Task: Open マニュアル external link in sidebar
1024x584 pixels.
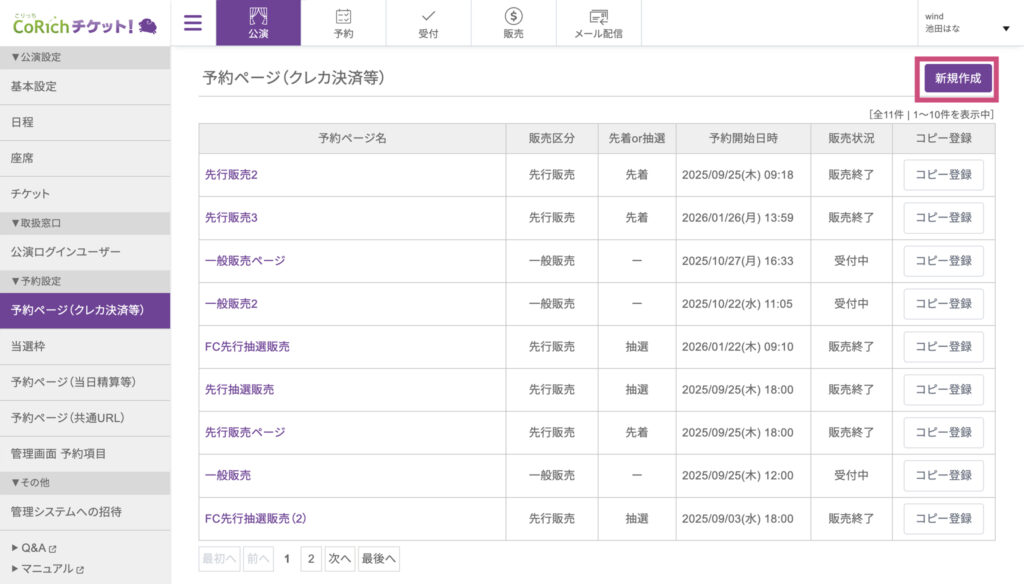Action: 47,568
